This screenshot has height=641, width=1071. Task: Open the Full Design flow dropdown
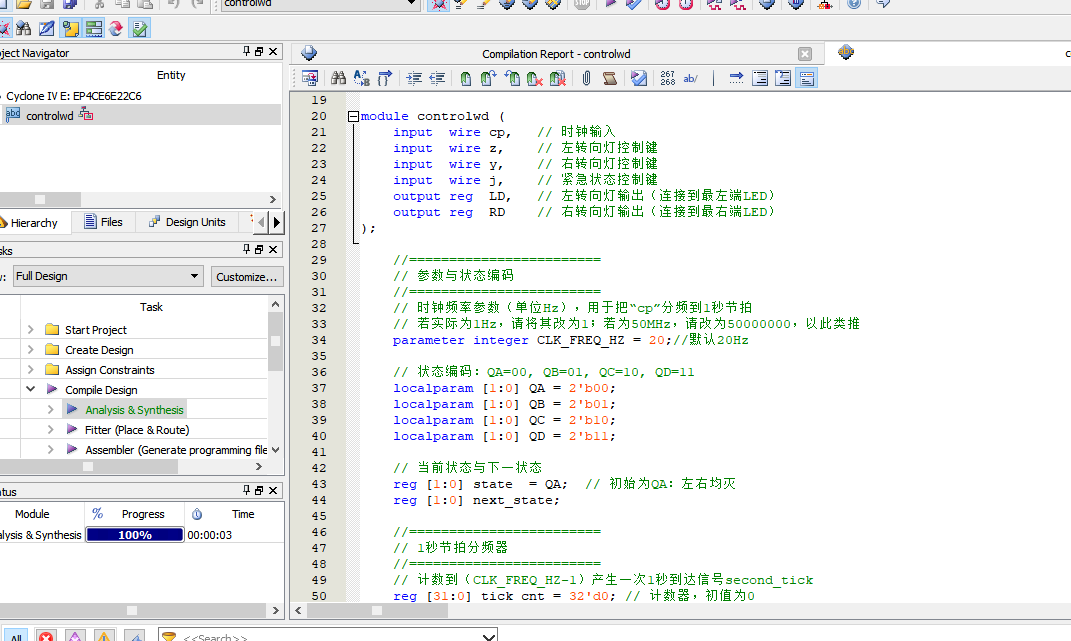click(x=109, y=276)
